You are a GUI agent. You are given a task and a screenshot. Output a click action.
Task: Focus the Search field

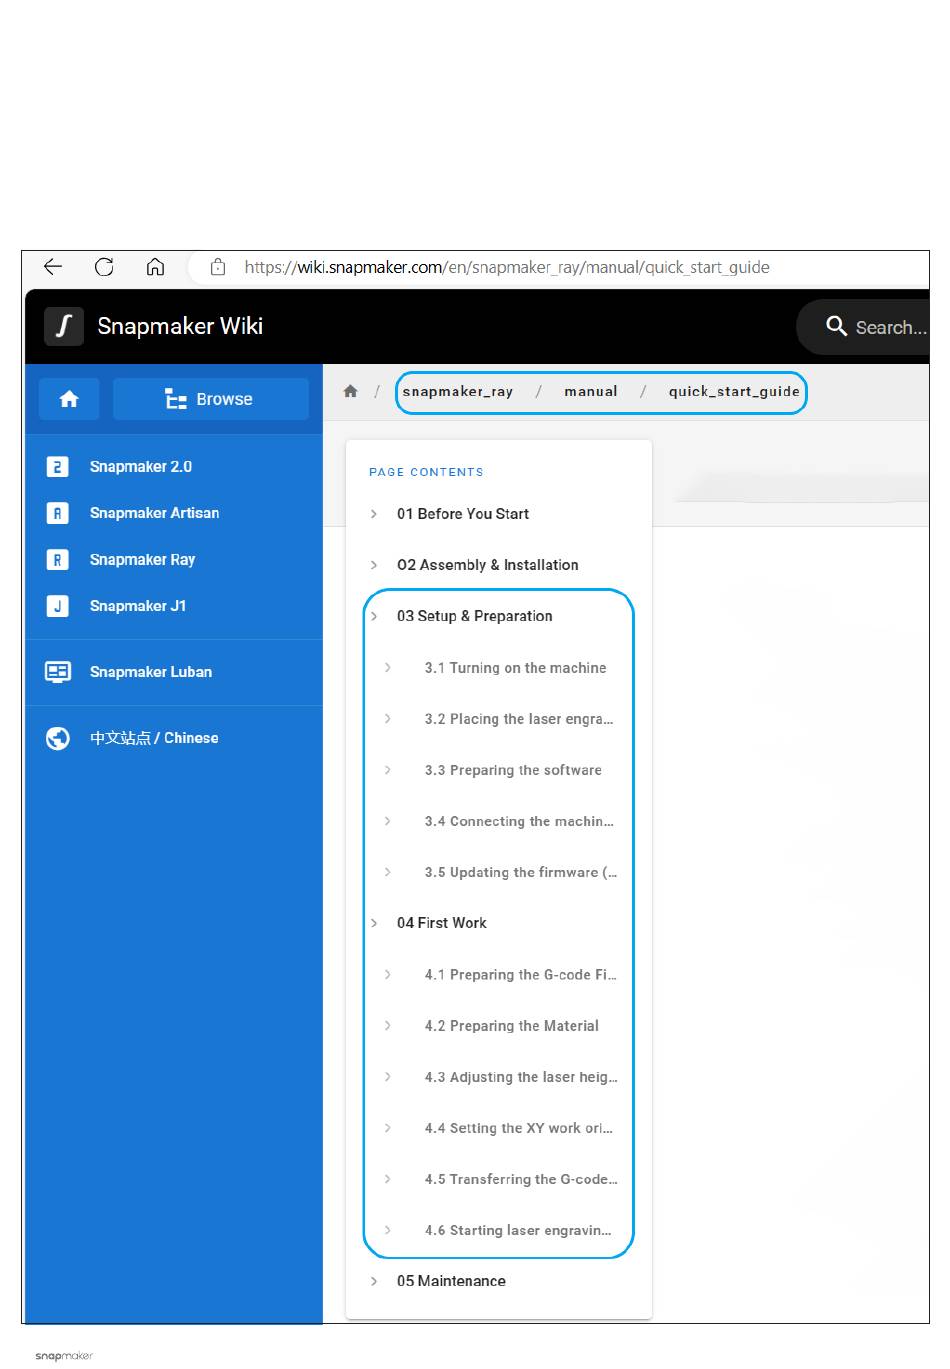point(864,327)
